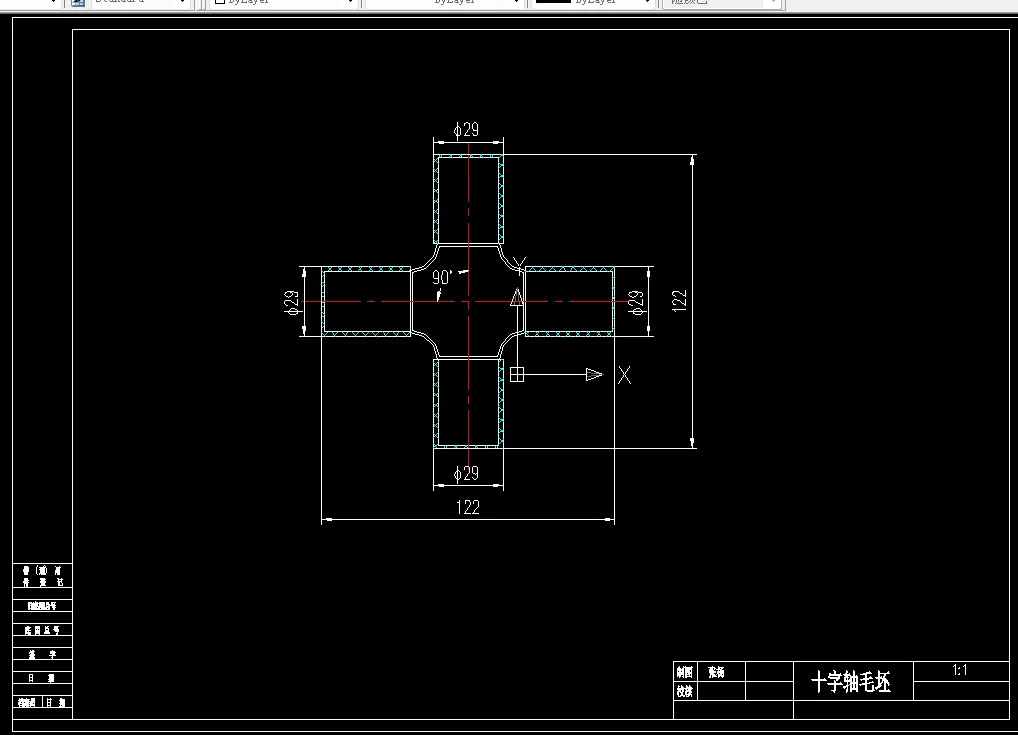Select the 1:1 scale text
The height and width of the screenshot is (735, 1018).
tap(960, 670)
